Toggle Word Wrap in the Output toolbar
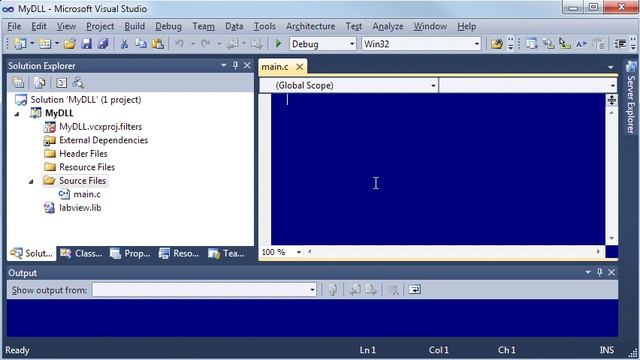The height and width of the screenshot is (360, 640). pyautogui.click(x=415, y=290)
